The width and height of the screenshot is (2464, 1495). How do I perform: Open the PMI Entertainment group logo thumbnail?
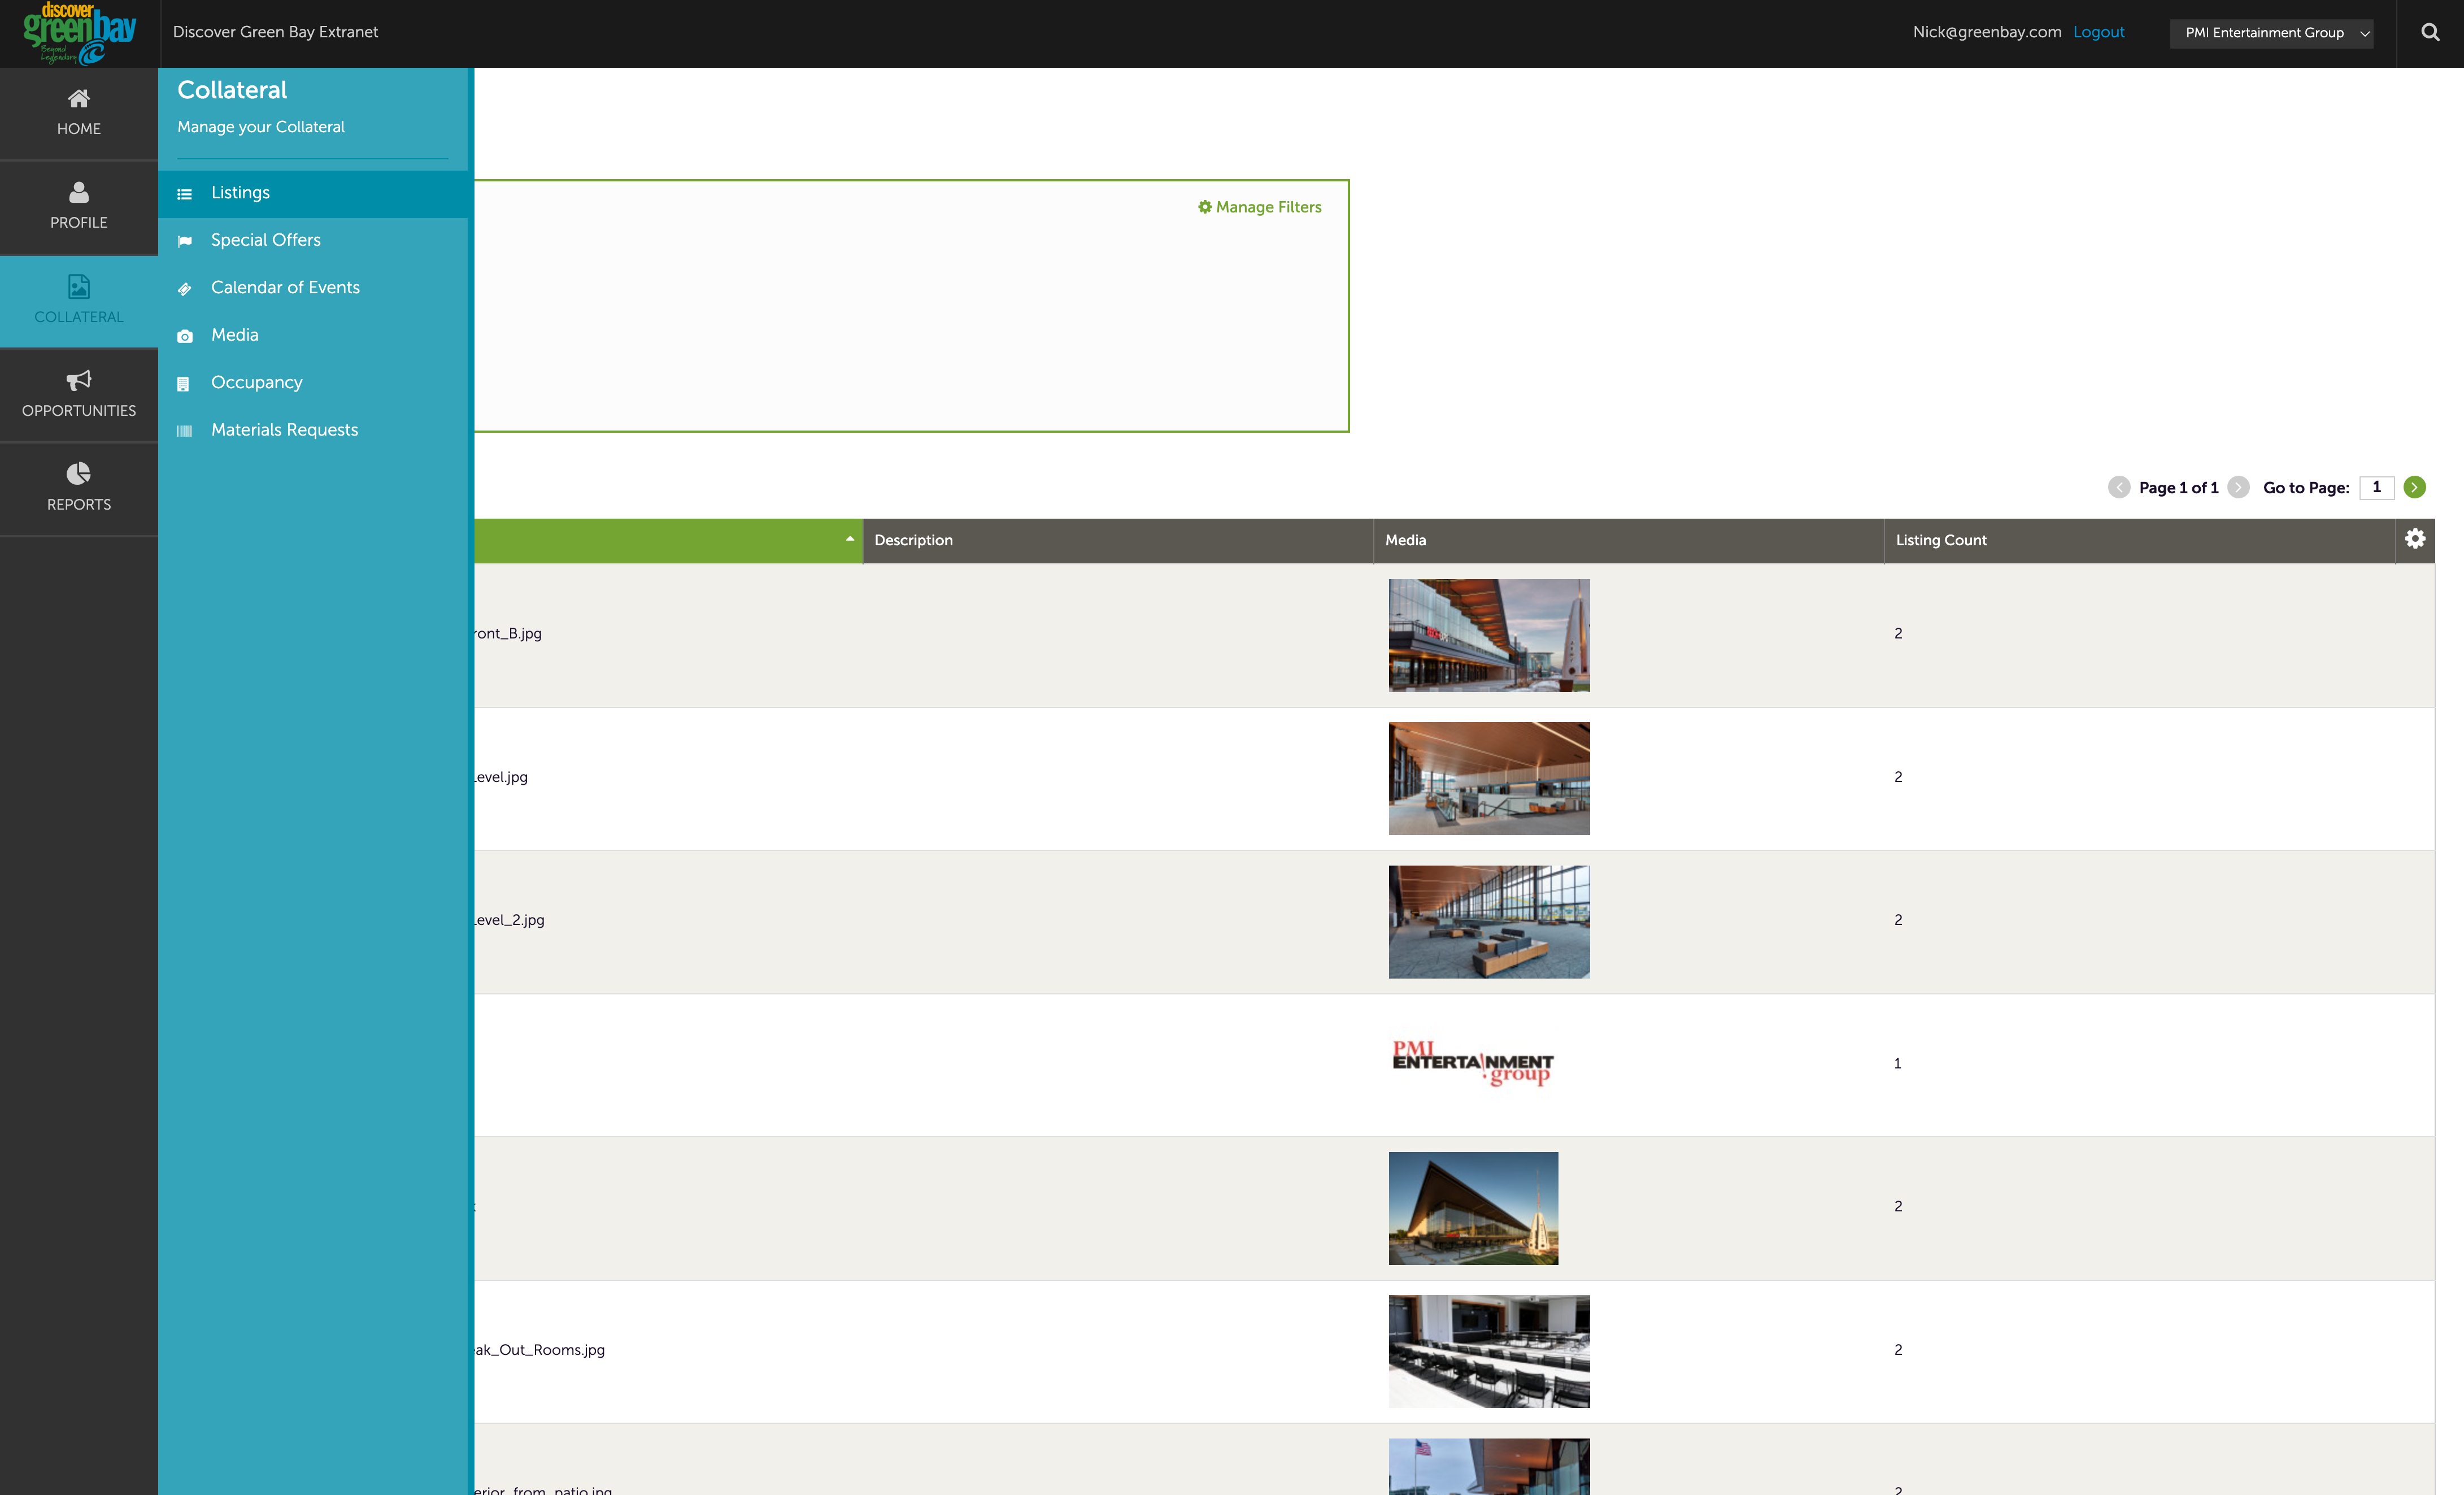1473,1063
